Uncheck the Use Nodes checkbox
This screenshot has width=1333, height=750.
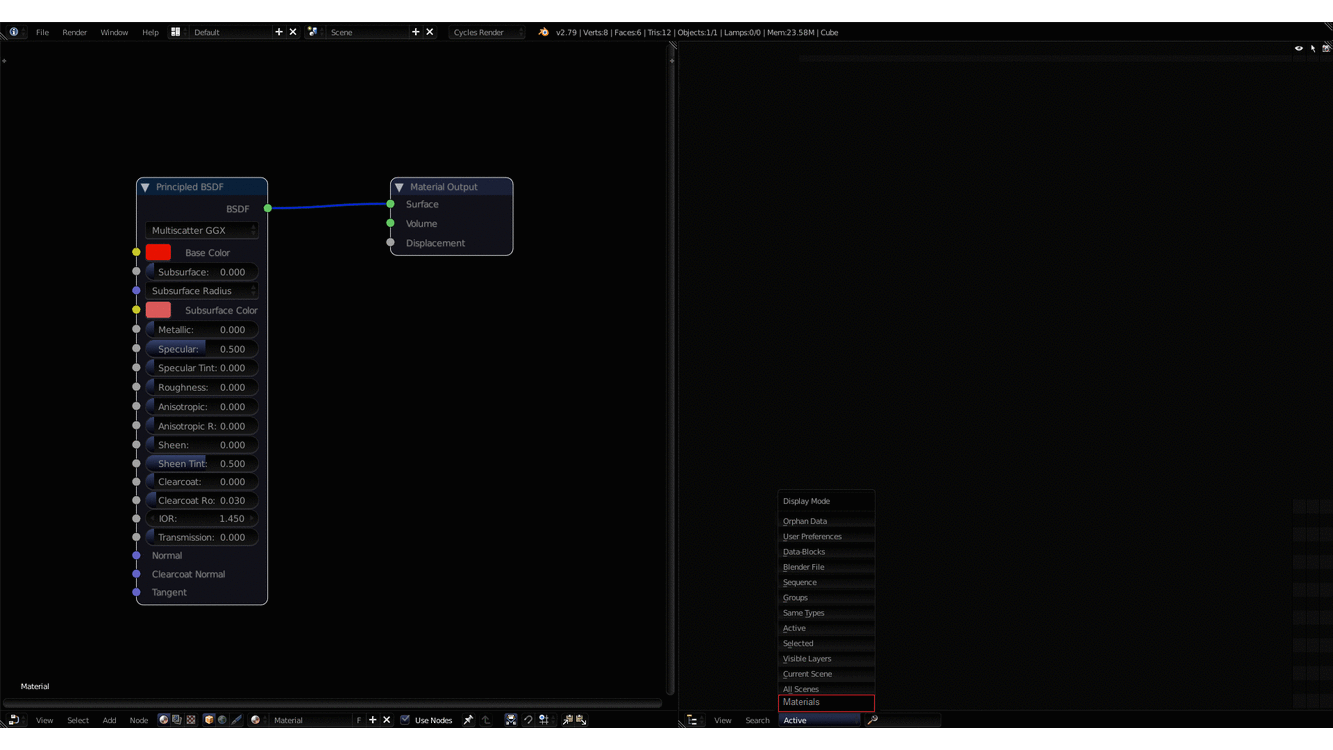(405, 720)
